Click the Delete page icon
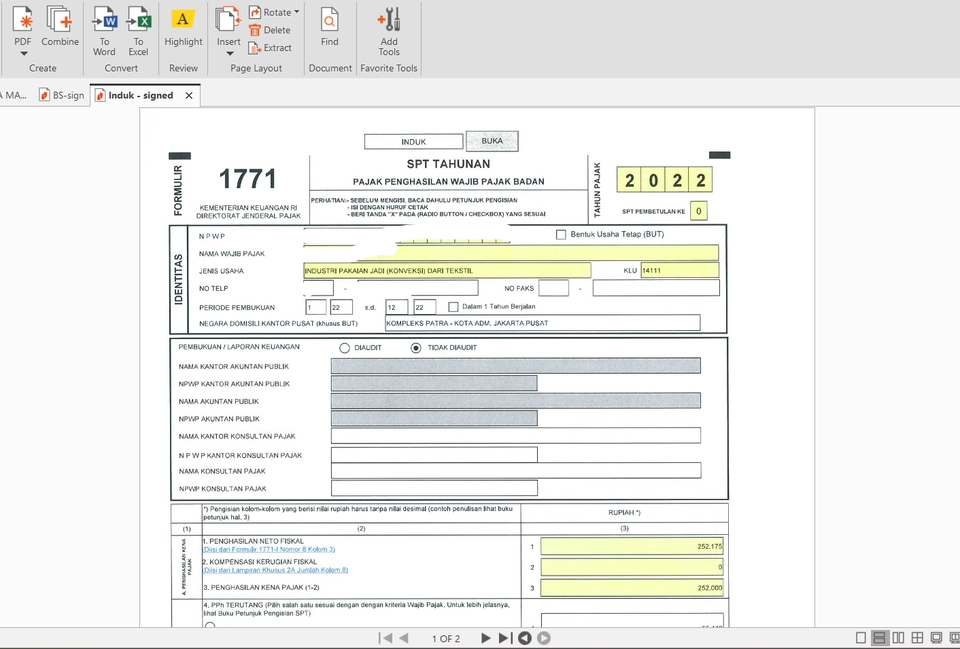The height and width of the screenshot is (649, 960). [255, 30]
